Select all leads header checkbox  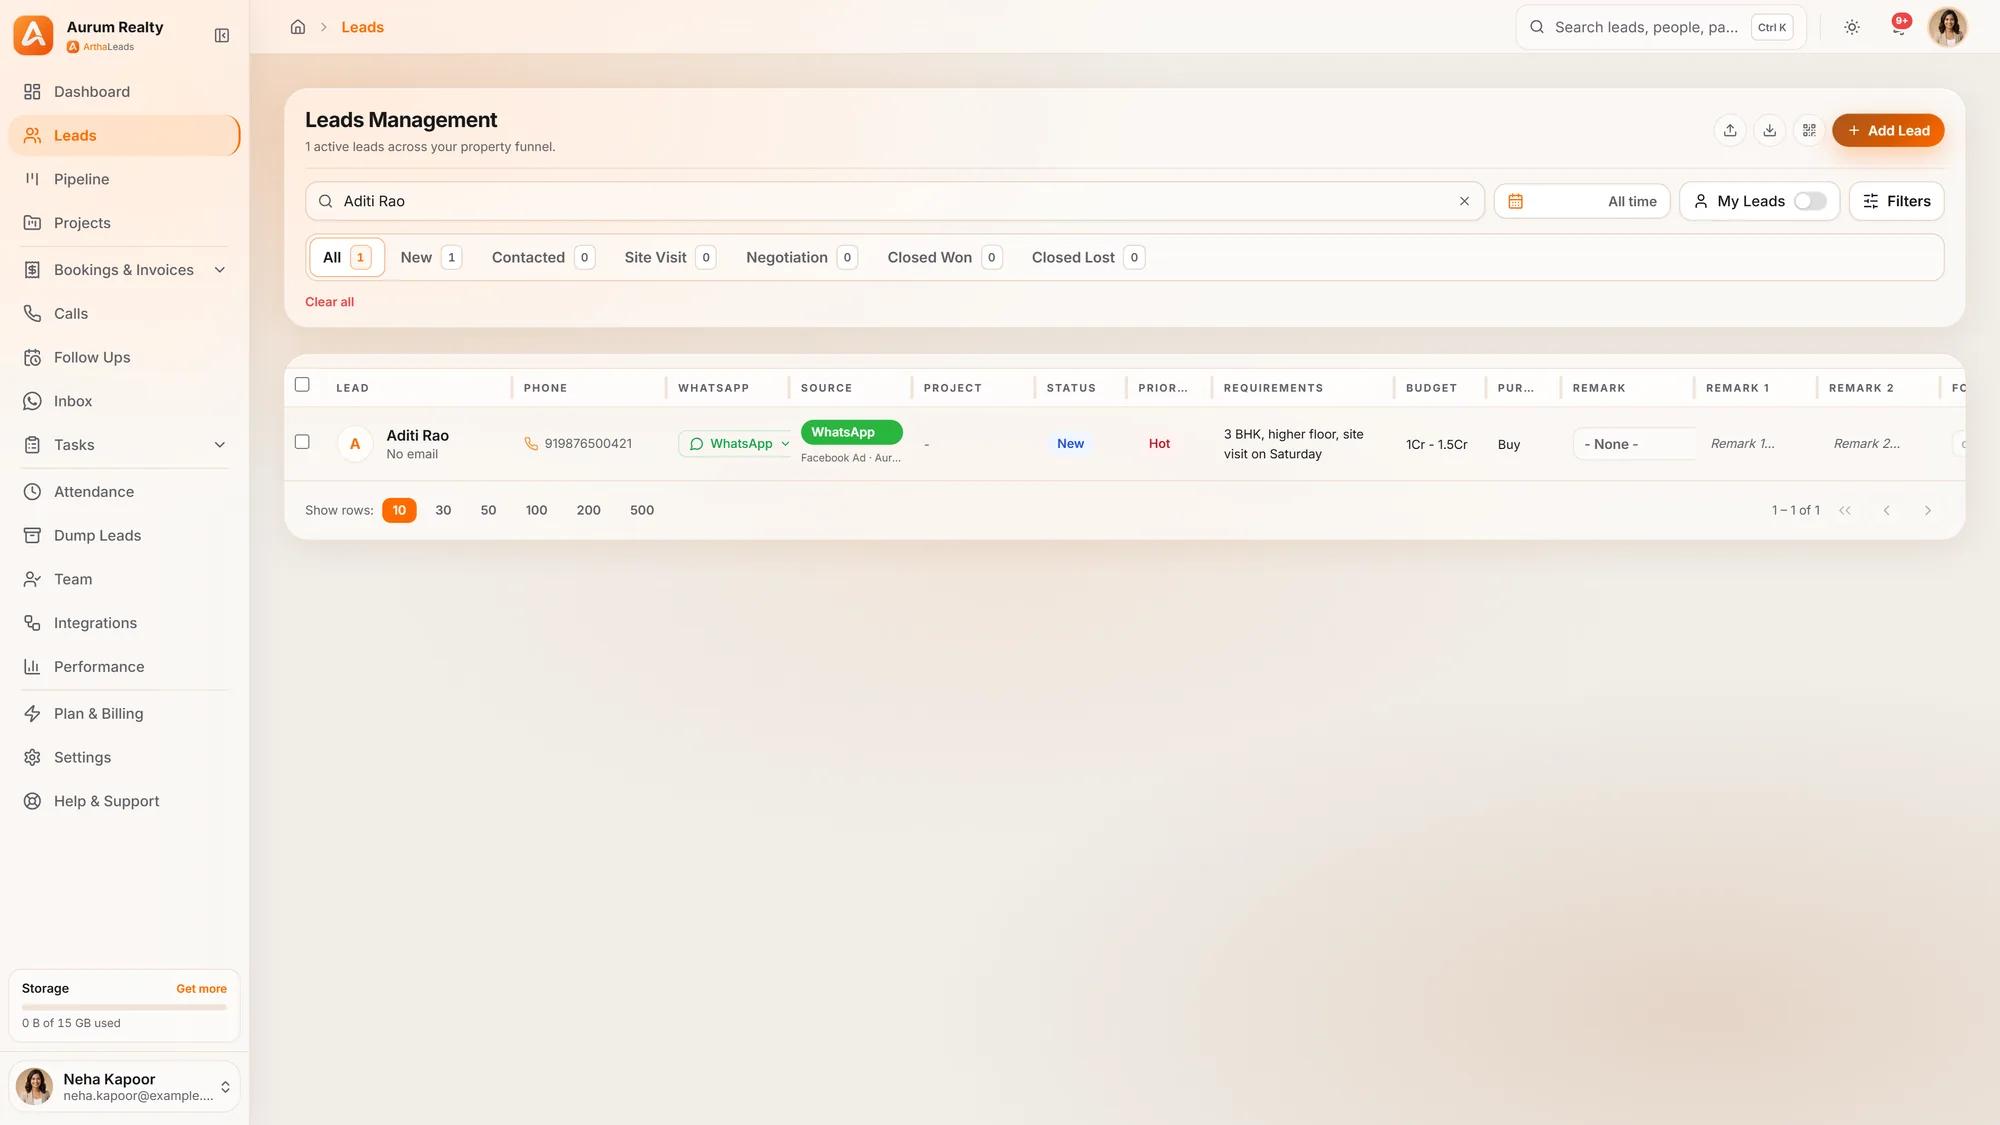tap(302, 385)
